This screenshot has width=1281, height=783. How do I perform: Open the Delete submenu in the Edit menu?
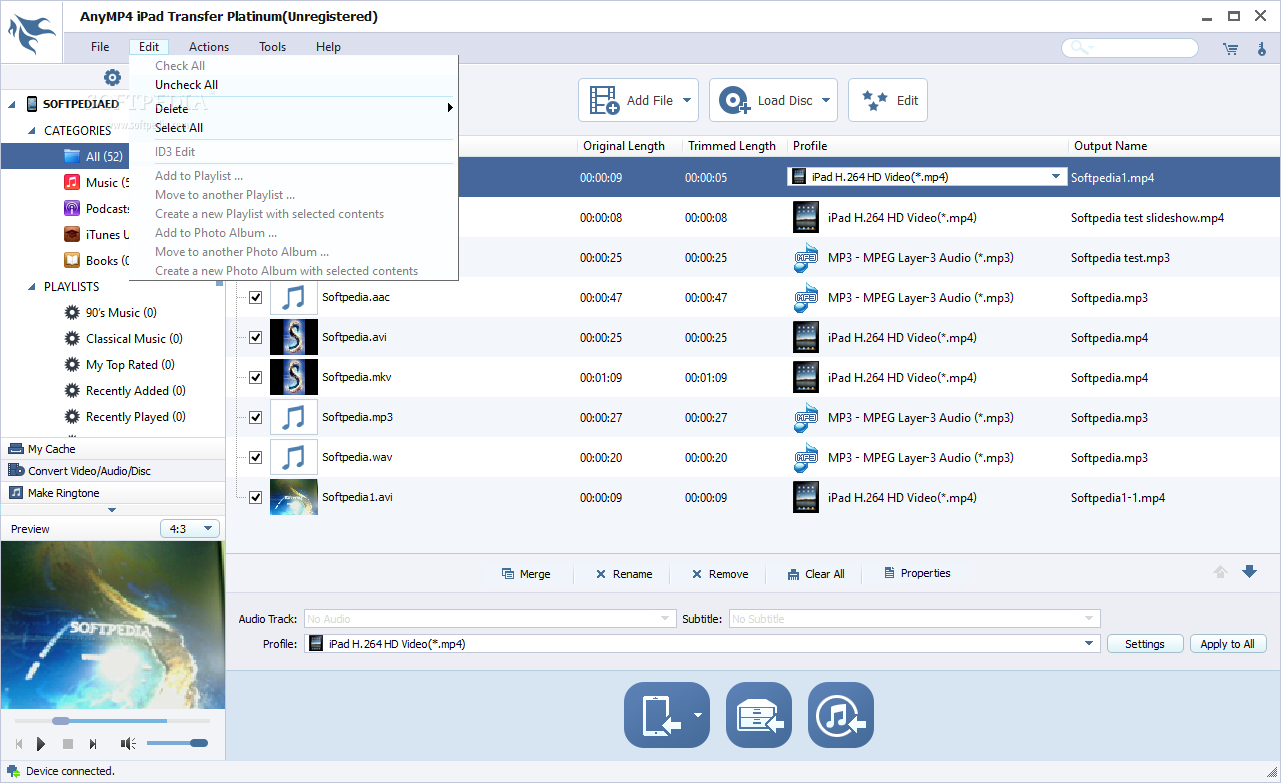(x=293, y=108)
